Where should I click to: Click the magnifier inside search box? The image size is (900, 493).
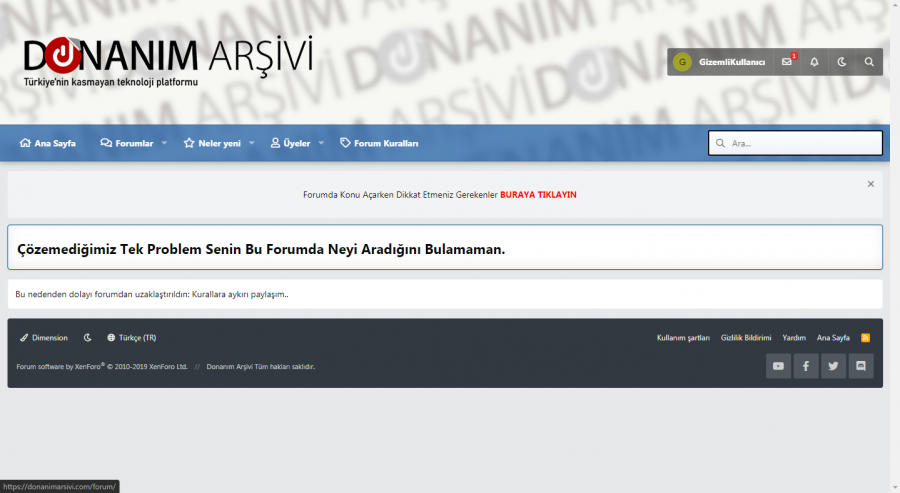click(x=720, y=143)
